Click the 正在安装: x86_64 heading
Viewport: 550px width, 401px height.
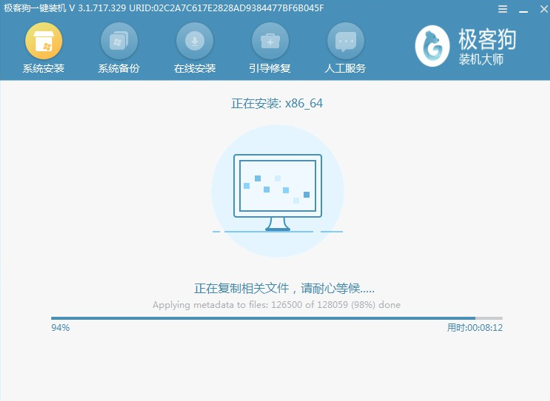277,103
